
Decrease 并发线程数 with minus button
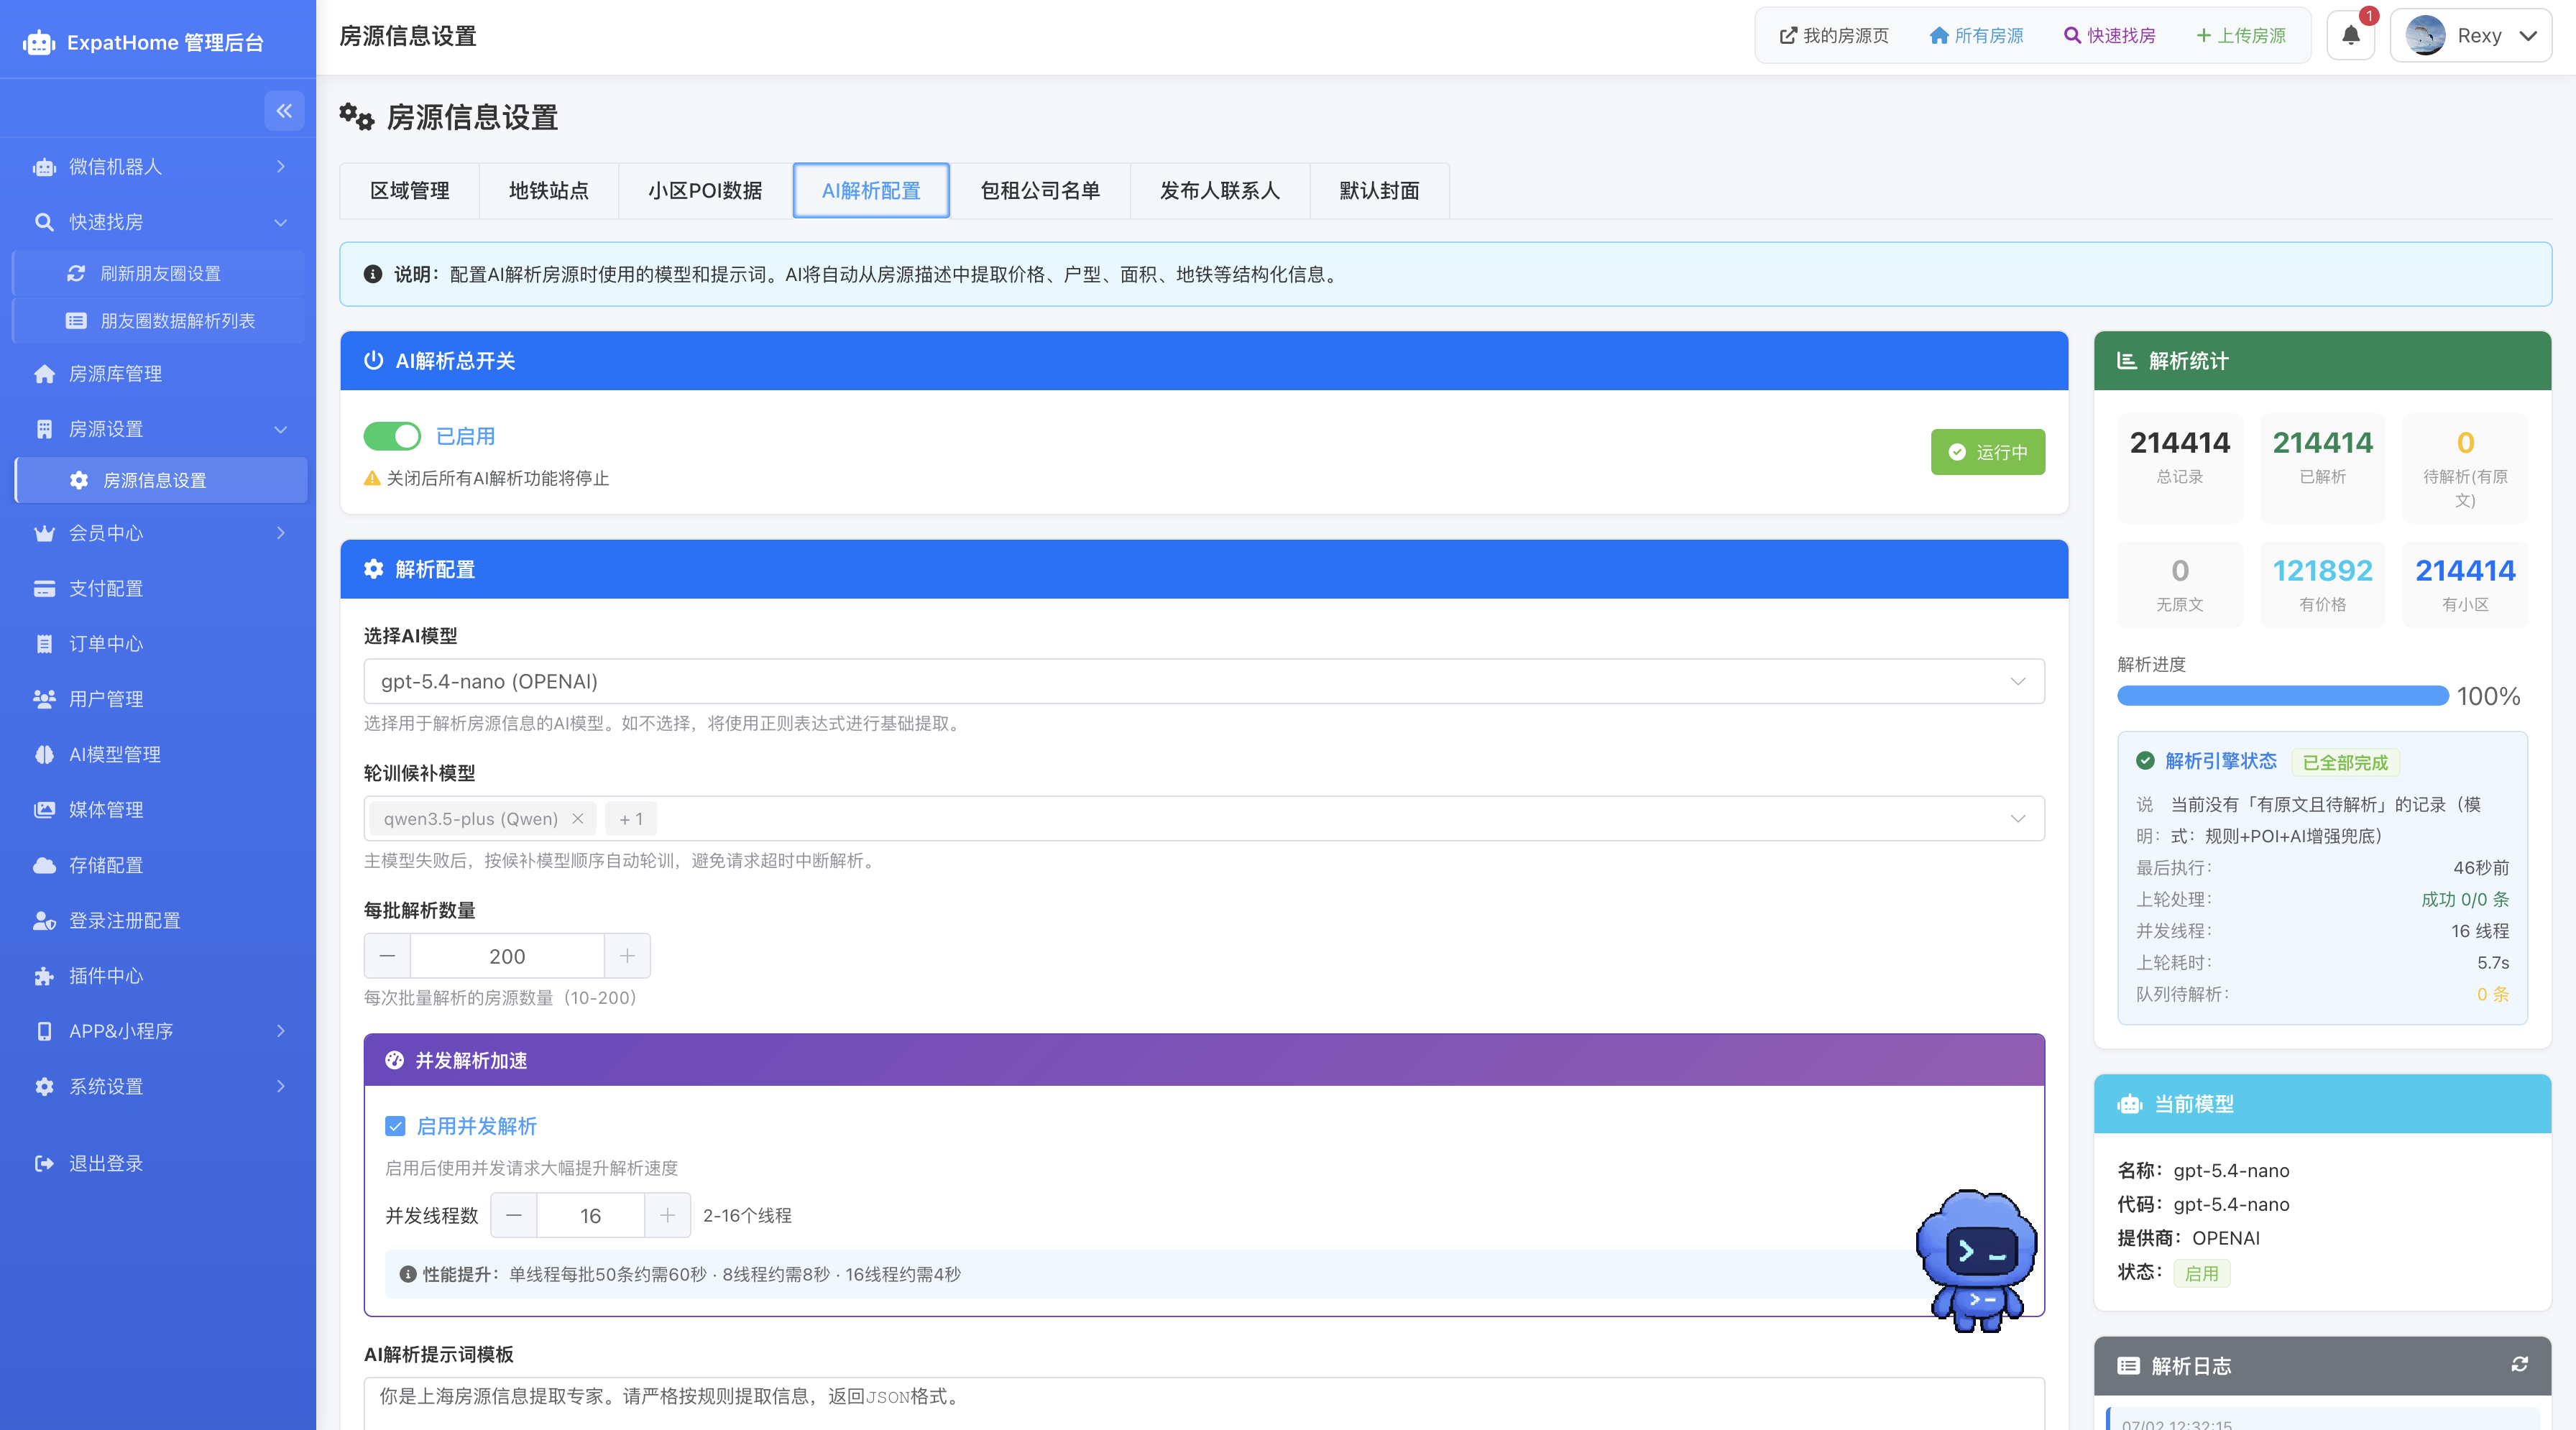click(514, 1215)
